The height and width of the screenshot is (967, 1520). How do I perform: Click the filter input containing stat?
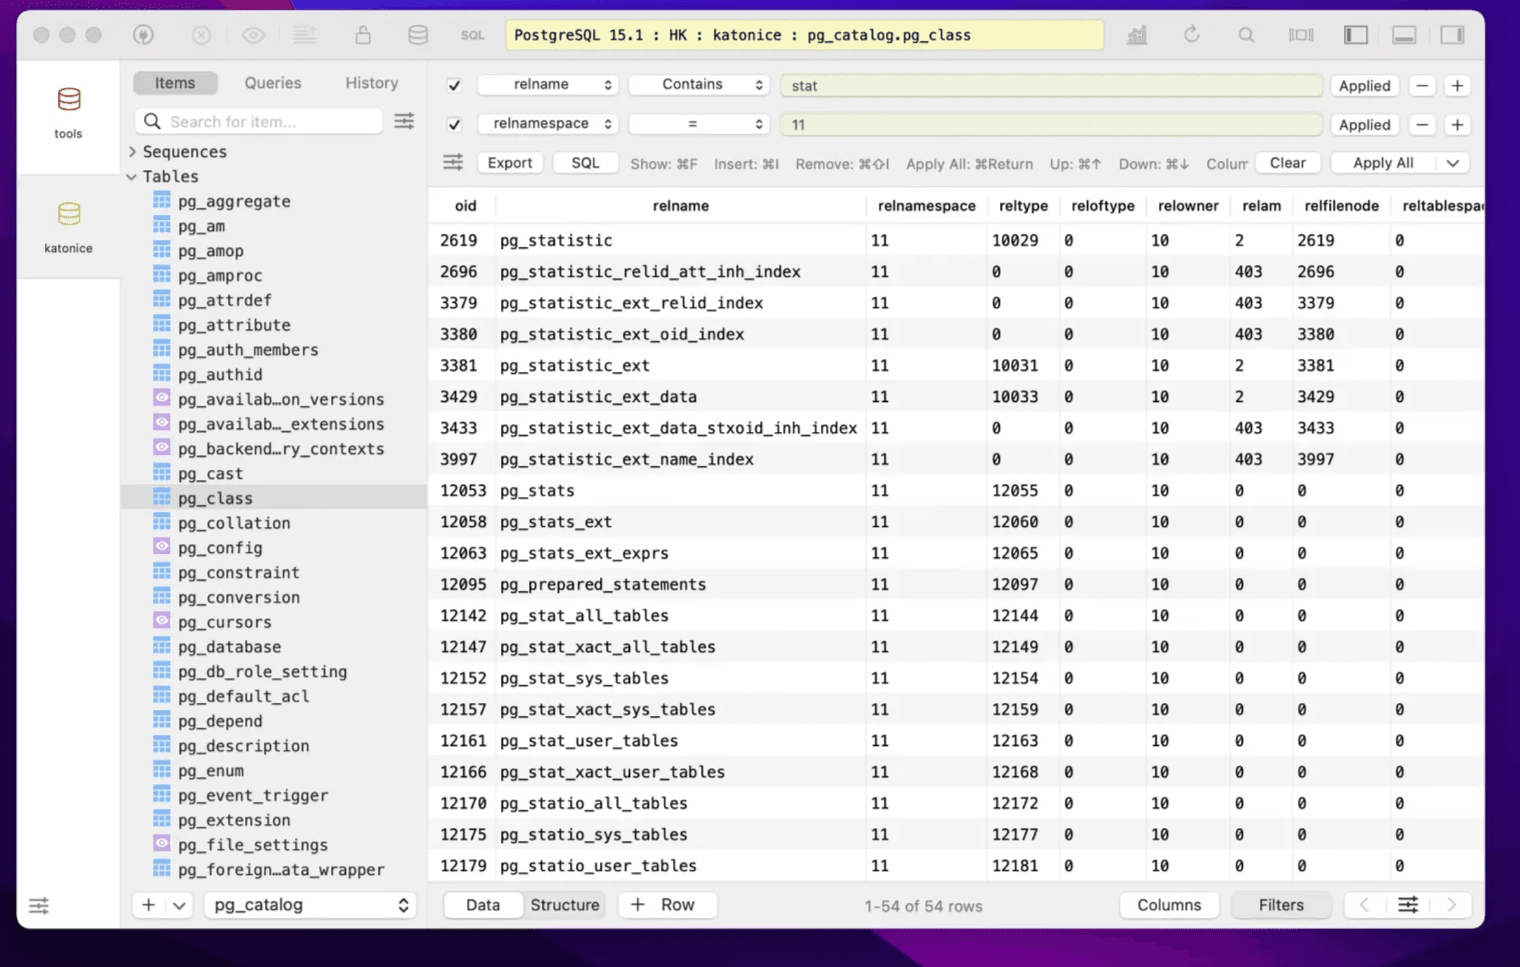pyautogui.click(x=1050, y=85)
